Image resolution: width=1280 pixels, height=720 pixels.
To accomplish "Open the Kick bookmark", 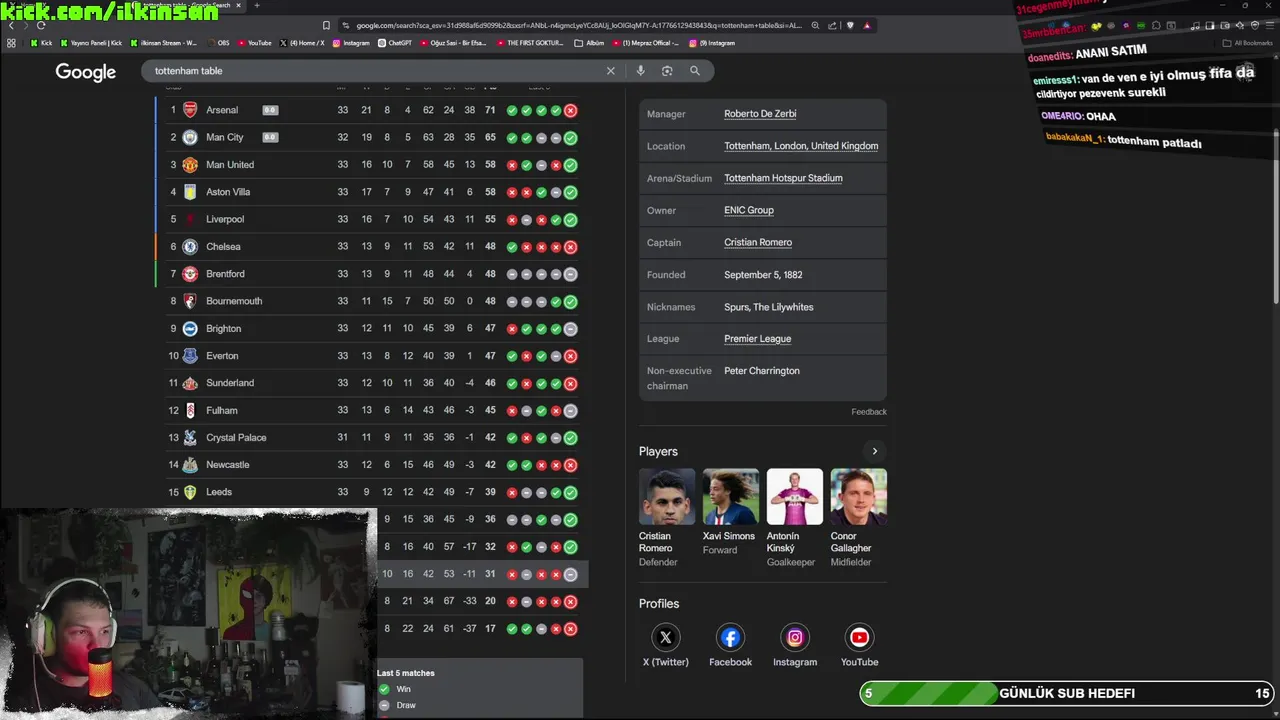I will tap(41, 43).
